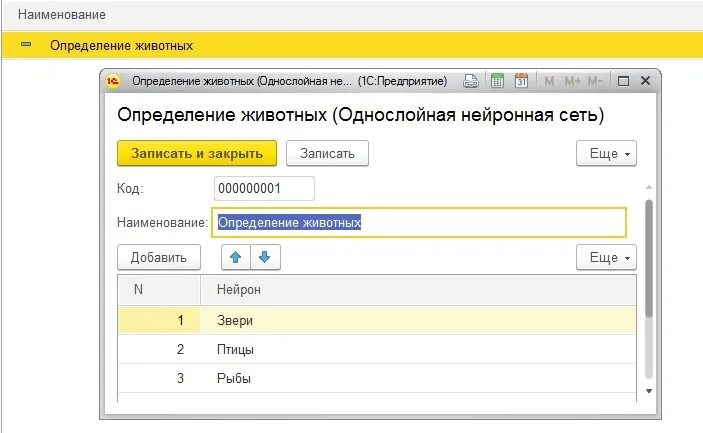
Task: Close the Определение животных dialog
Action: click(646, 81)
